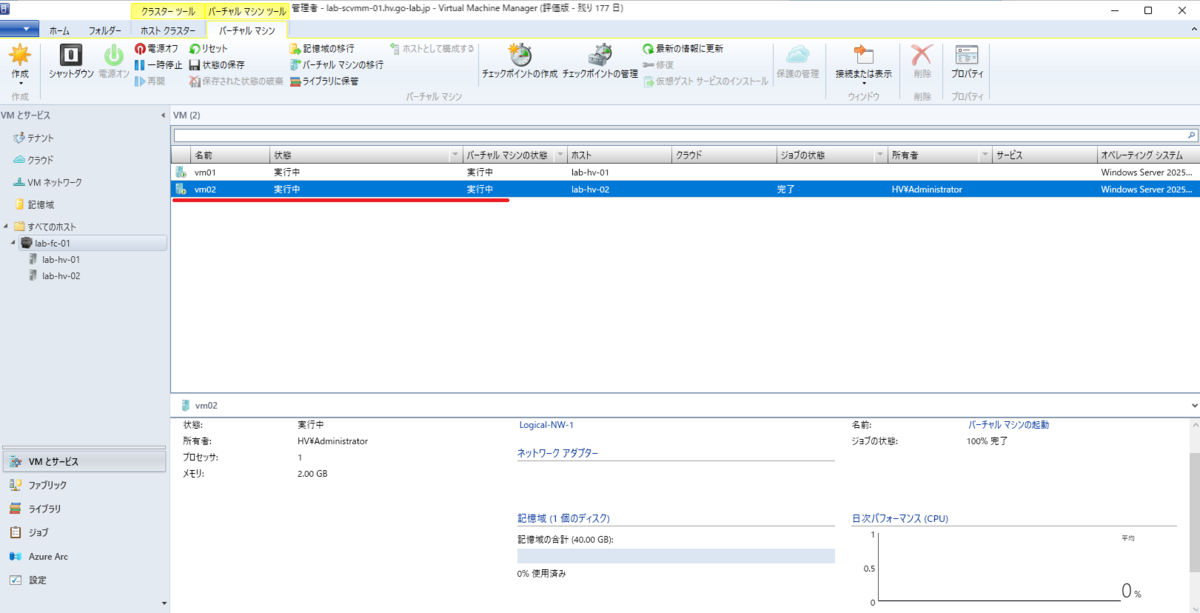Click the vm01 row's VM icon
Screen dimensions: 1200x613
[x=181, y=172]
